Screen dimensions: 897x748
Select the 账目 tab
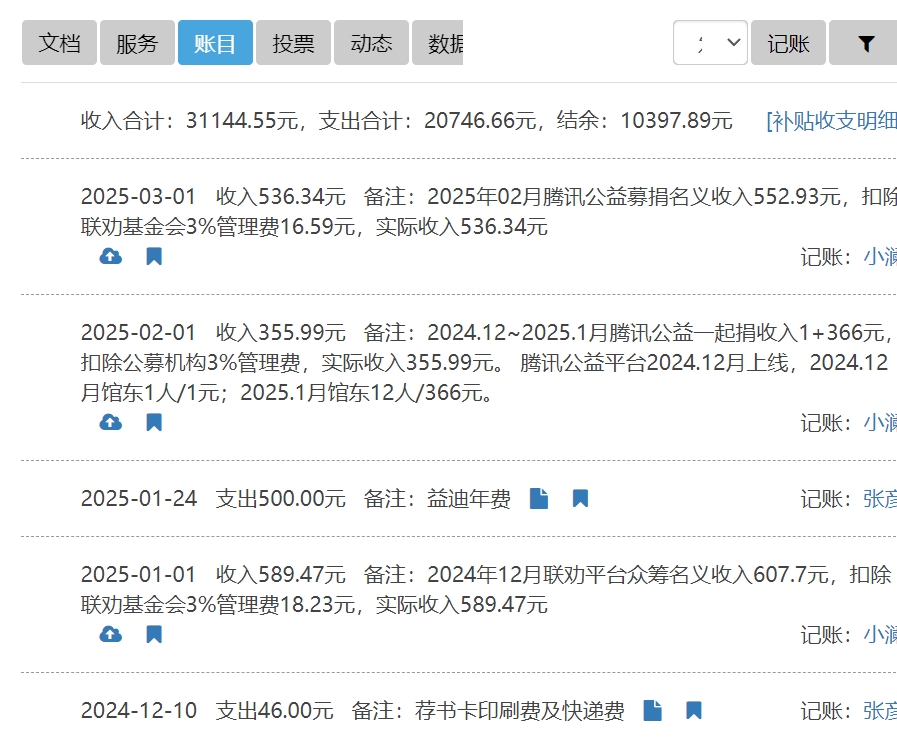coord(215,43)
